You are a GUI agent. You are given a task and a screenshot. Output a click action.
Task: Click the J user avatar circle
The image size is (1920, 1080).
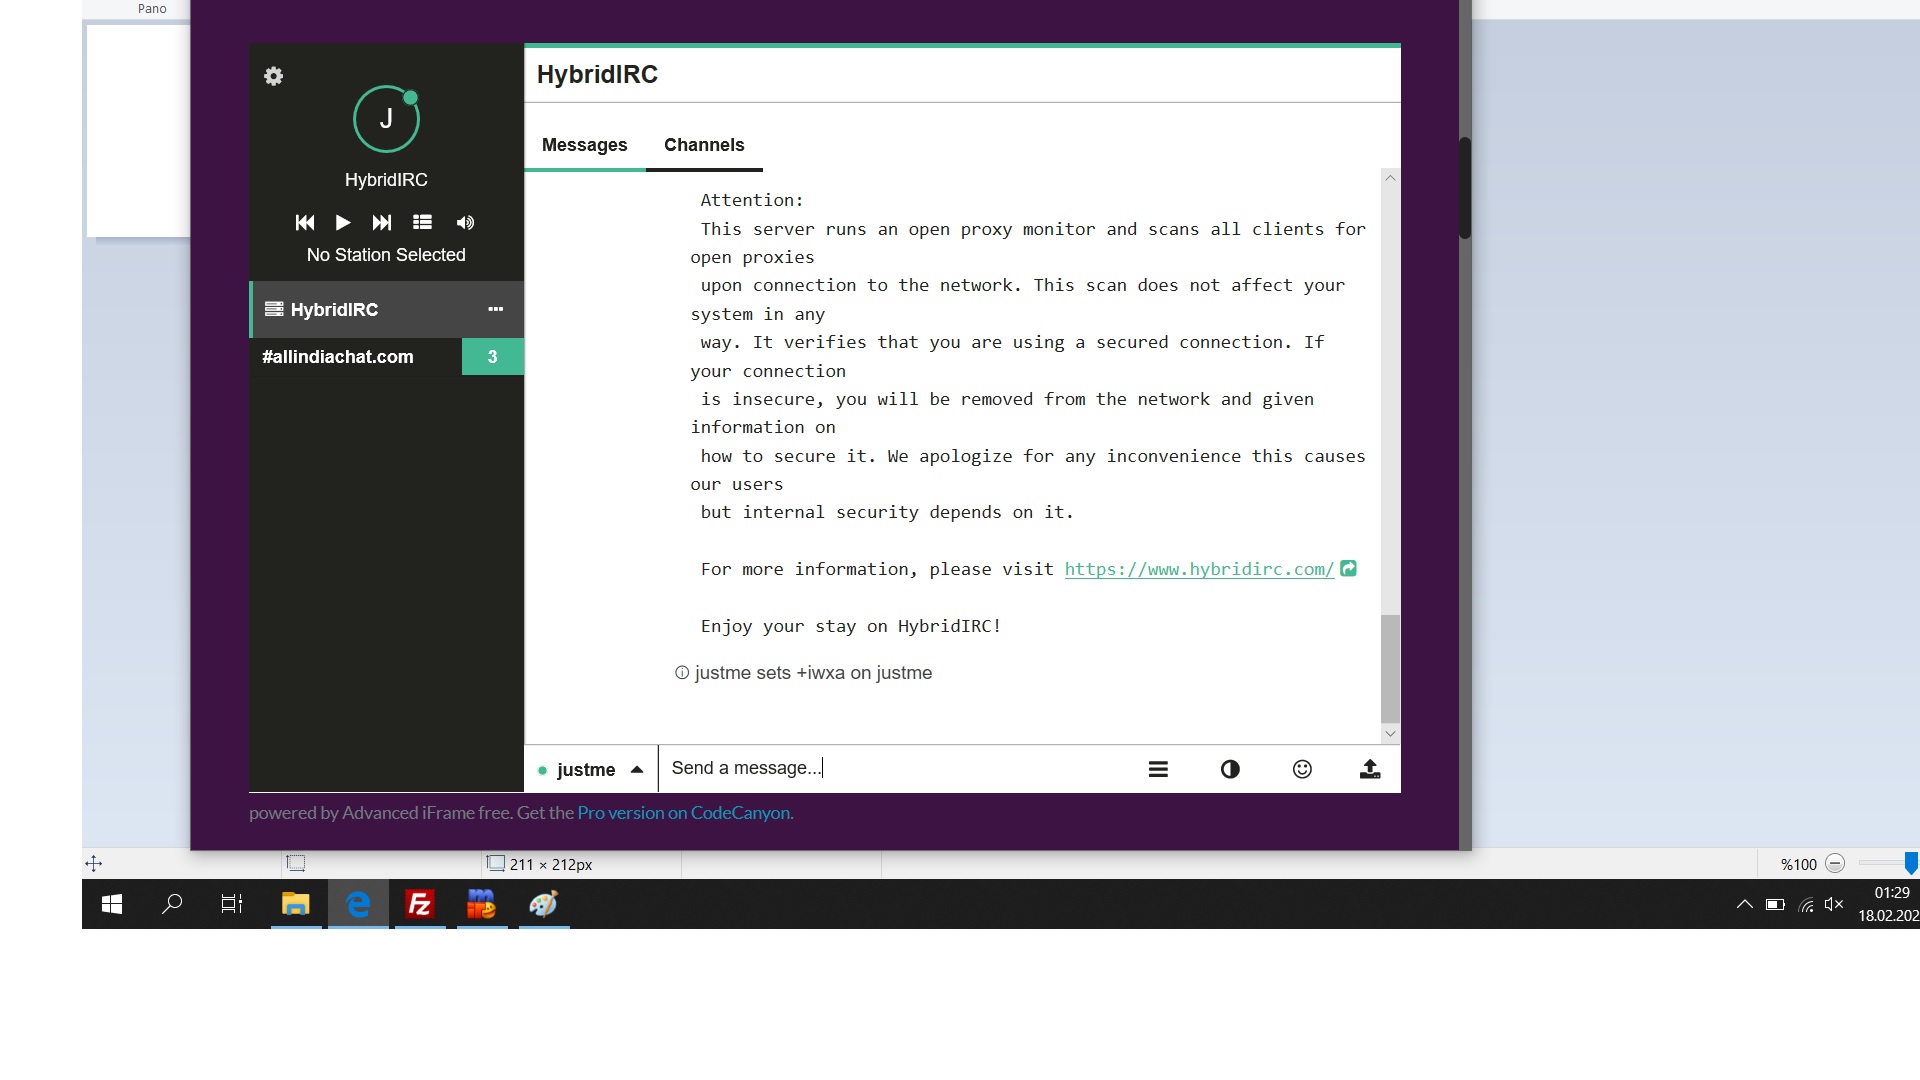click(386, 119)
